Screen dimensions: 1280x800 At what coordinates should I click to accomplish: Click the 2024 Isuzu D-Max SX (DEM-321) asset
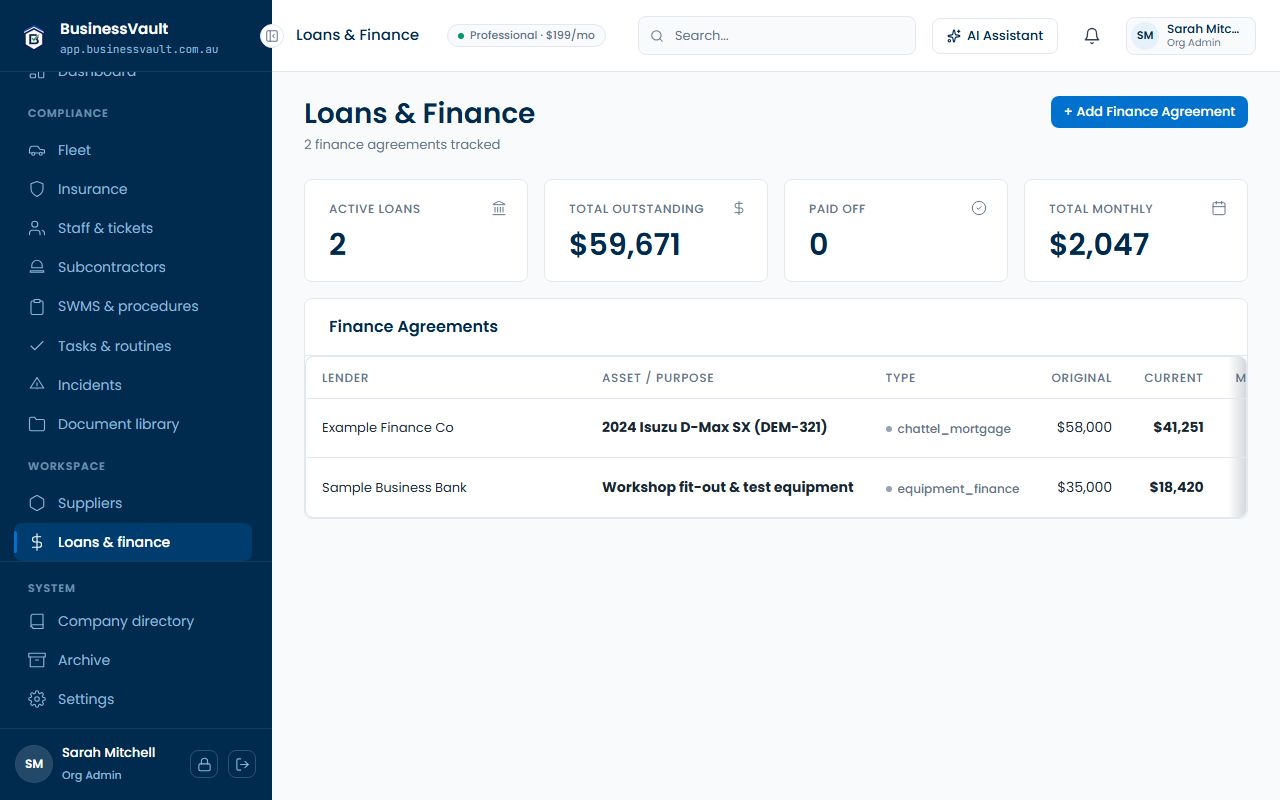tap(714, 427)
